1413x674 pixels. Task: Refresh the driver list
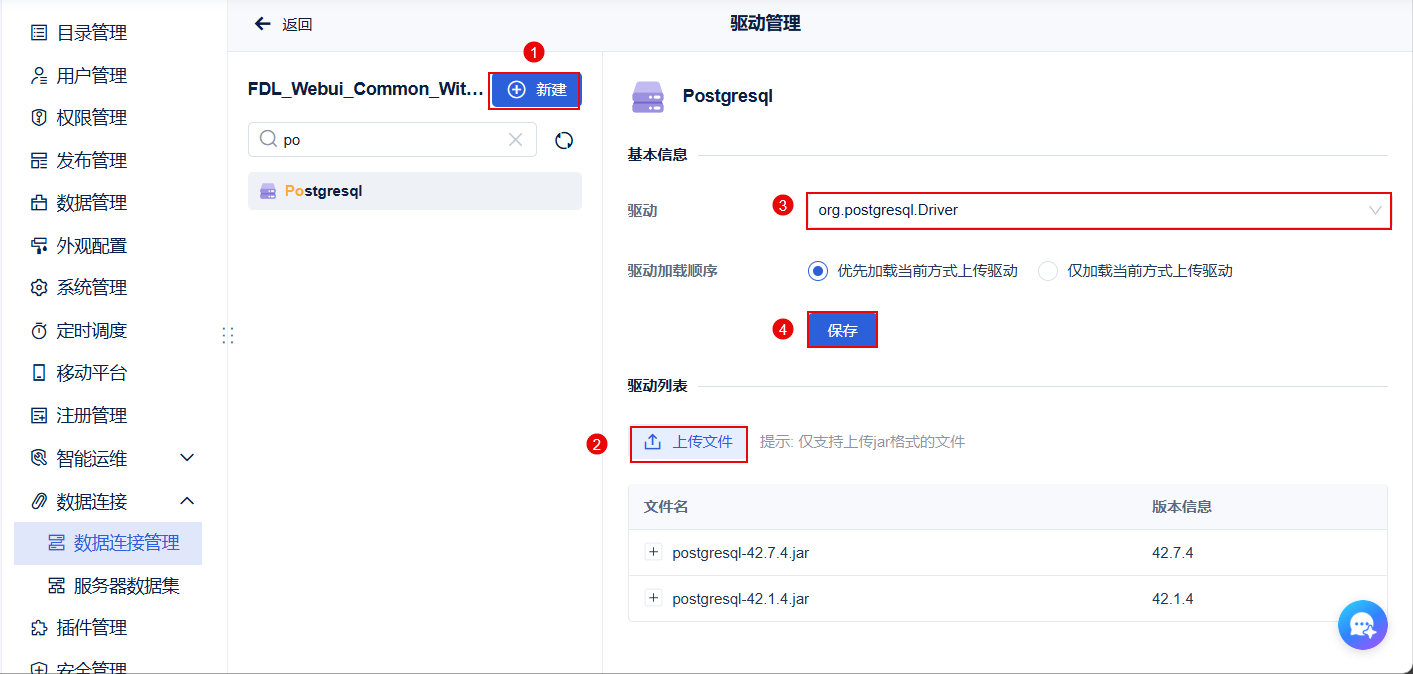[x=564, y=140]
